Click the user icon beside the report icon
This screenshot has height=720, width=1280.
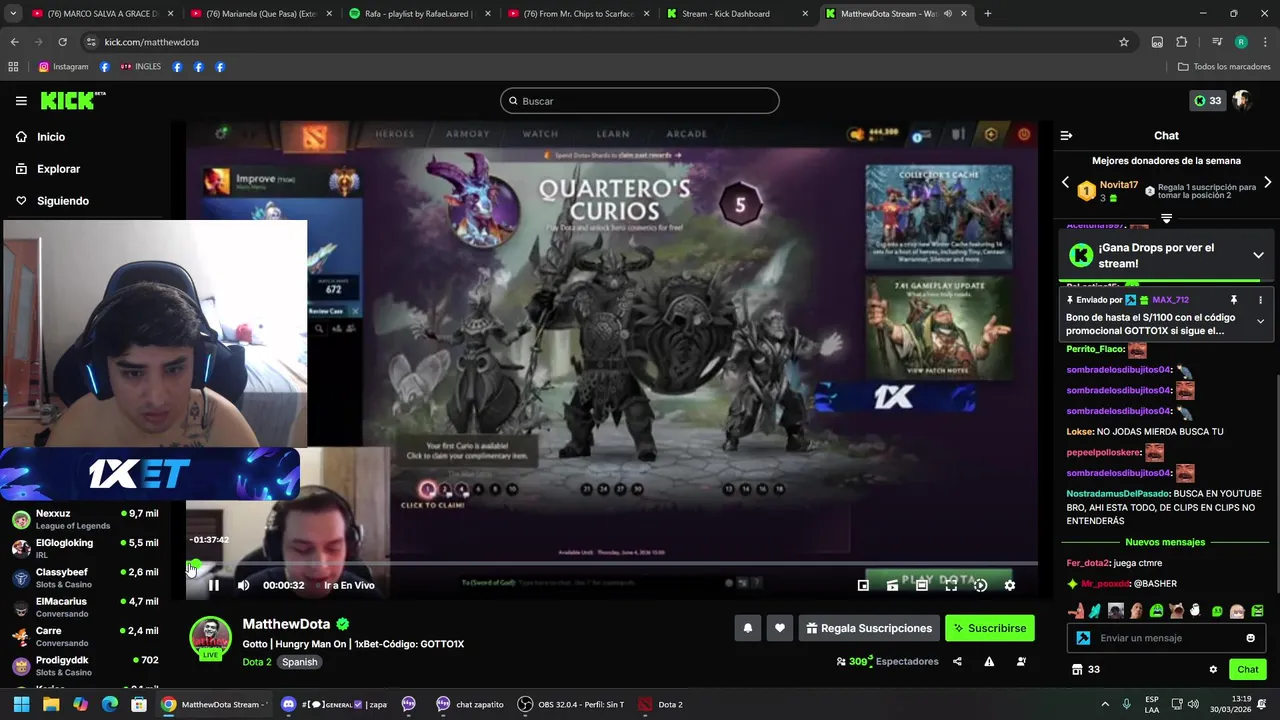click(1021, 661)
